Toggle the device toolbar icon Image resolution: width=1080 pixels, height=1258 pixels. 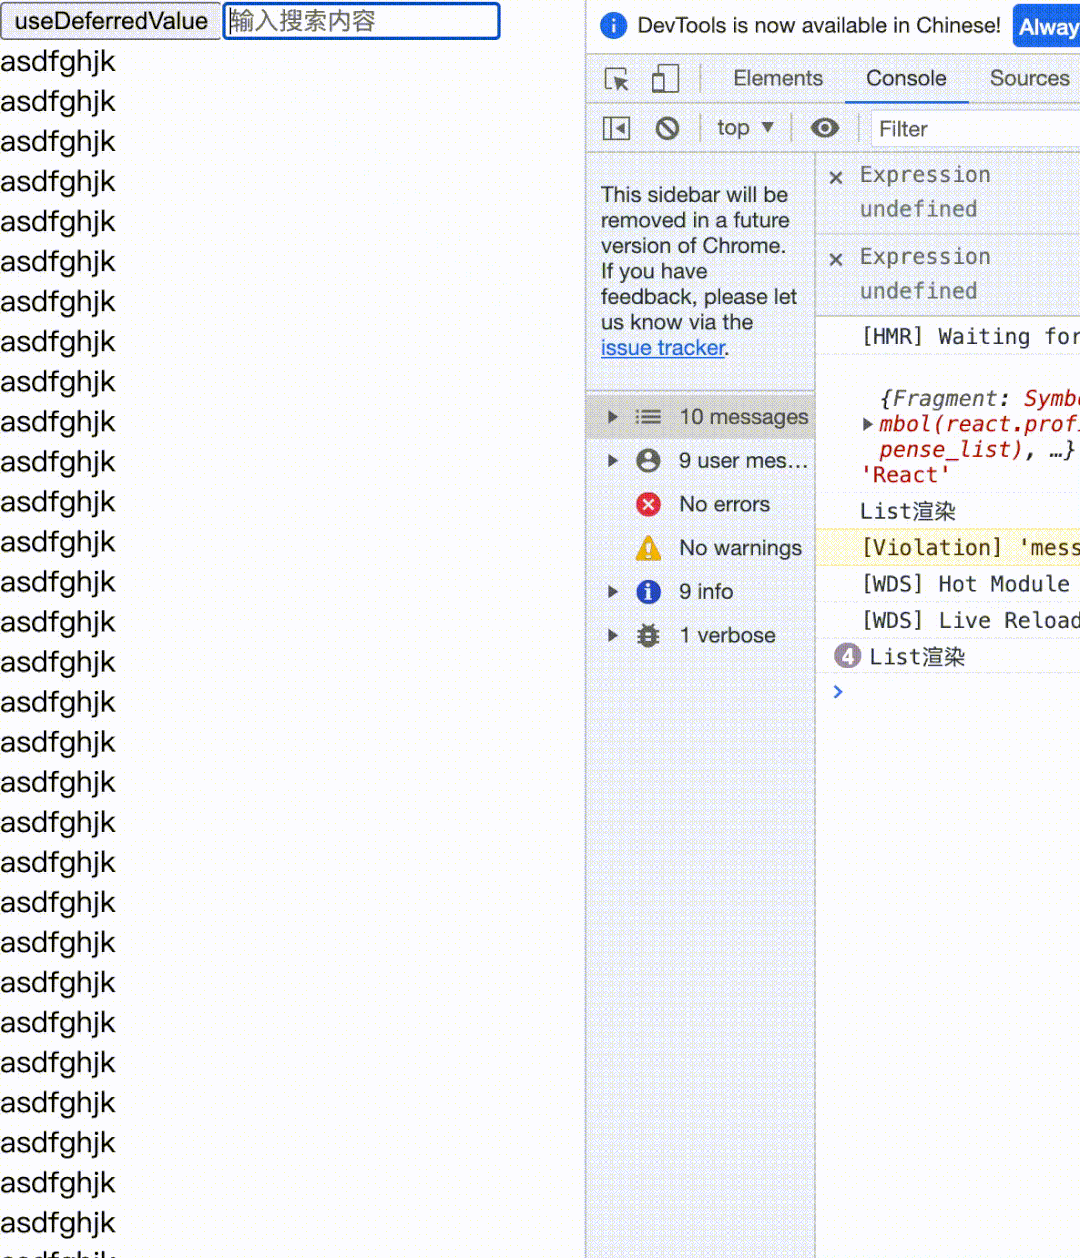[665, 79]
